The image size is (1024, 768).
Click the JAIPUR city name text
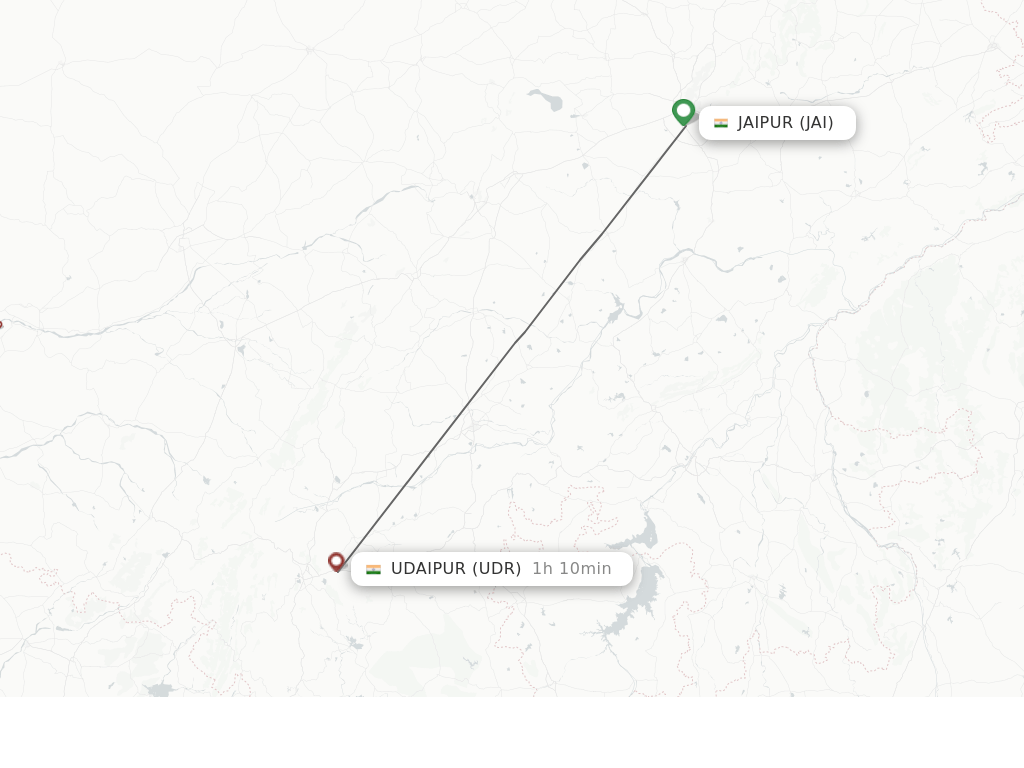(765, 123)
